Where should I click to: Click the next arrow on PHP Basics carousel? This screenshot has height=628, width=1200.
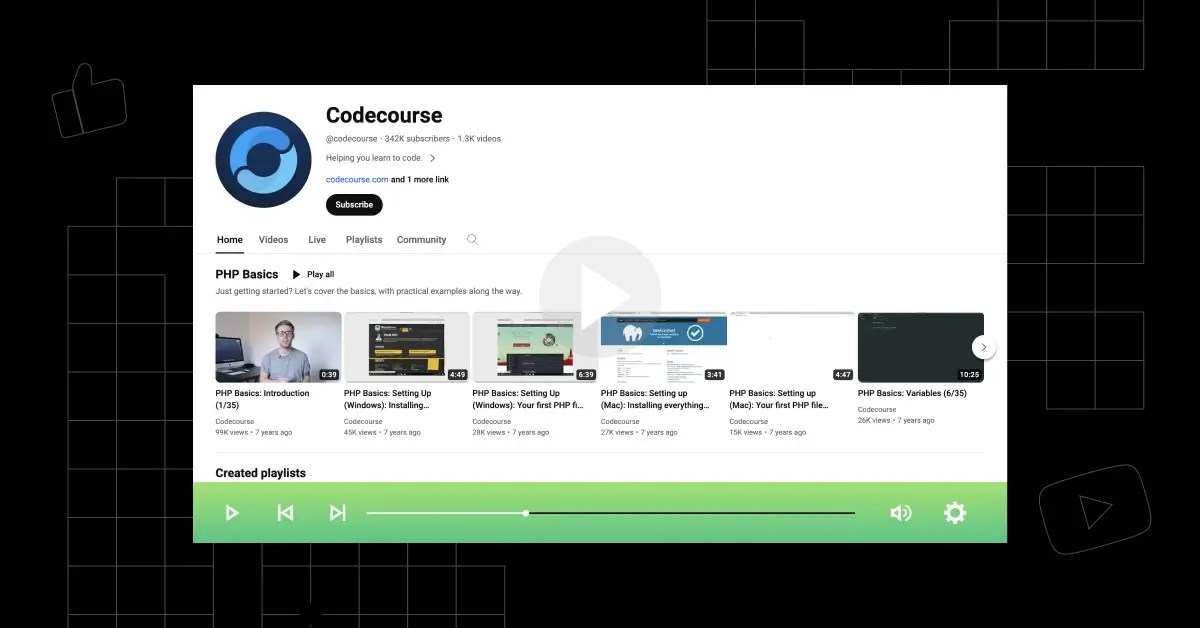pyautogui.click(x=984, y=347)
